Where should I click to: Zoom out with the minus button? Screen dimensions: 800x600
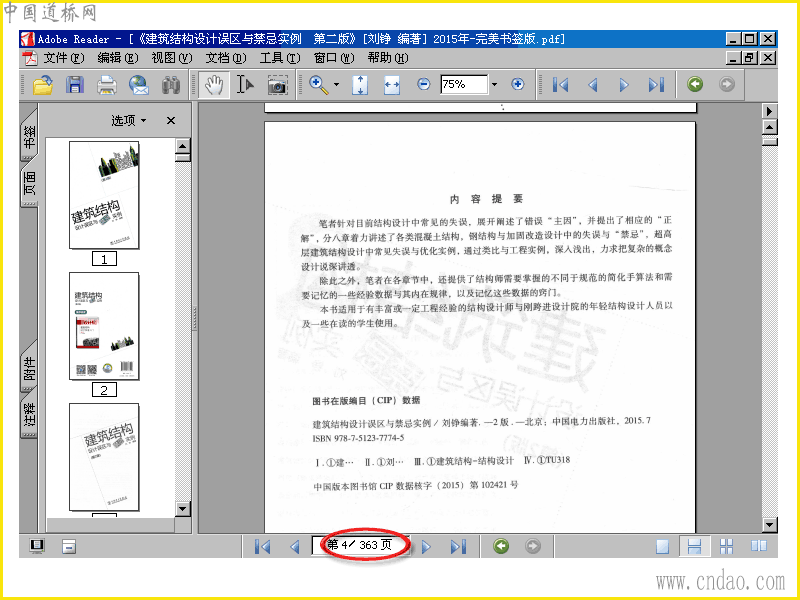[x=423, y=84]
